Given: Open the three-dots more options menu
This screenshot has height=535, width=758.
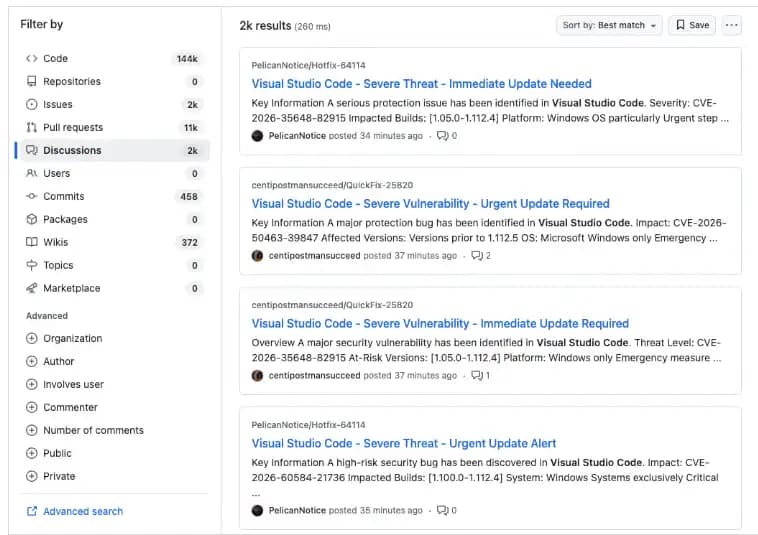Looking at the screenshot, I should pyautogui.click(x=731, y=25).
